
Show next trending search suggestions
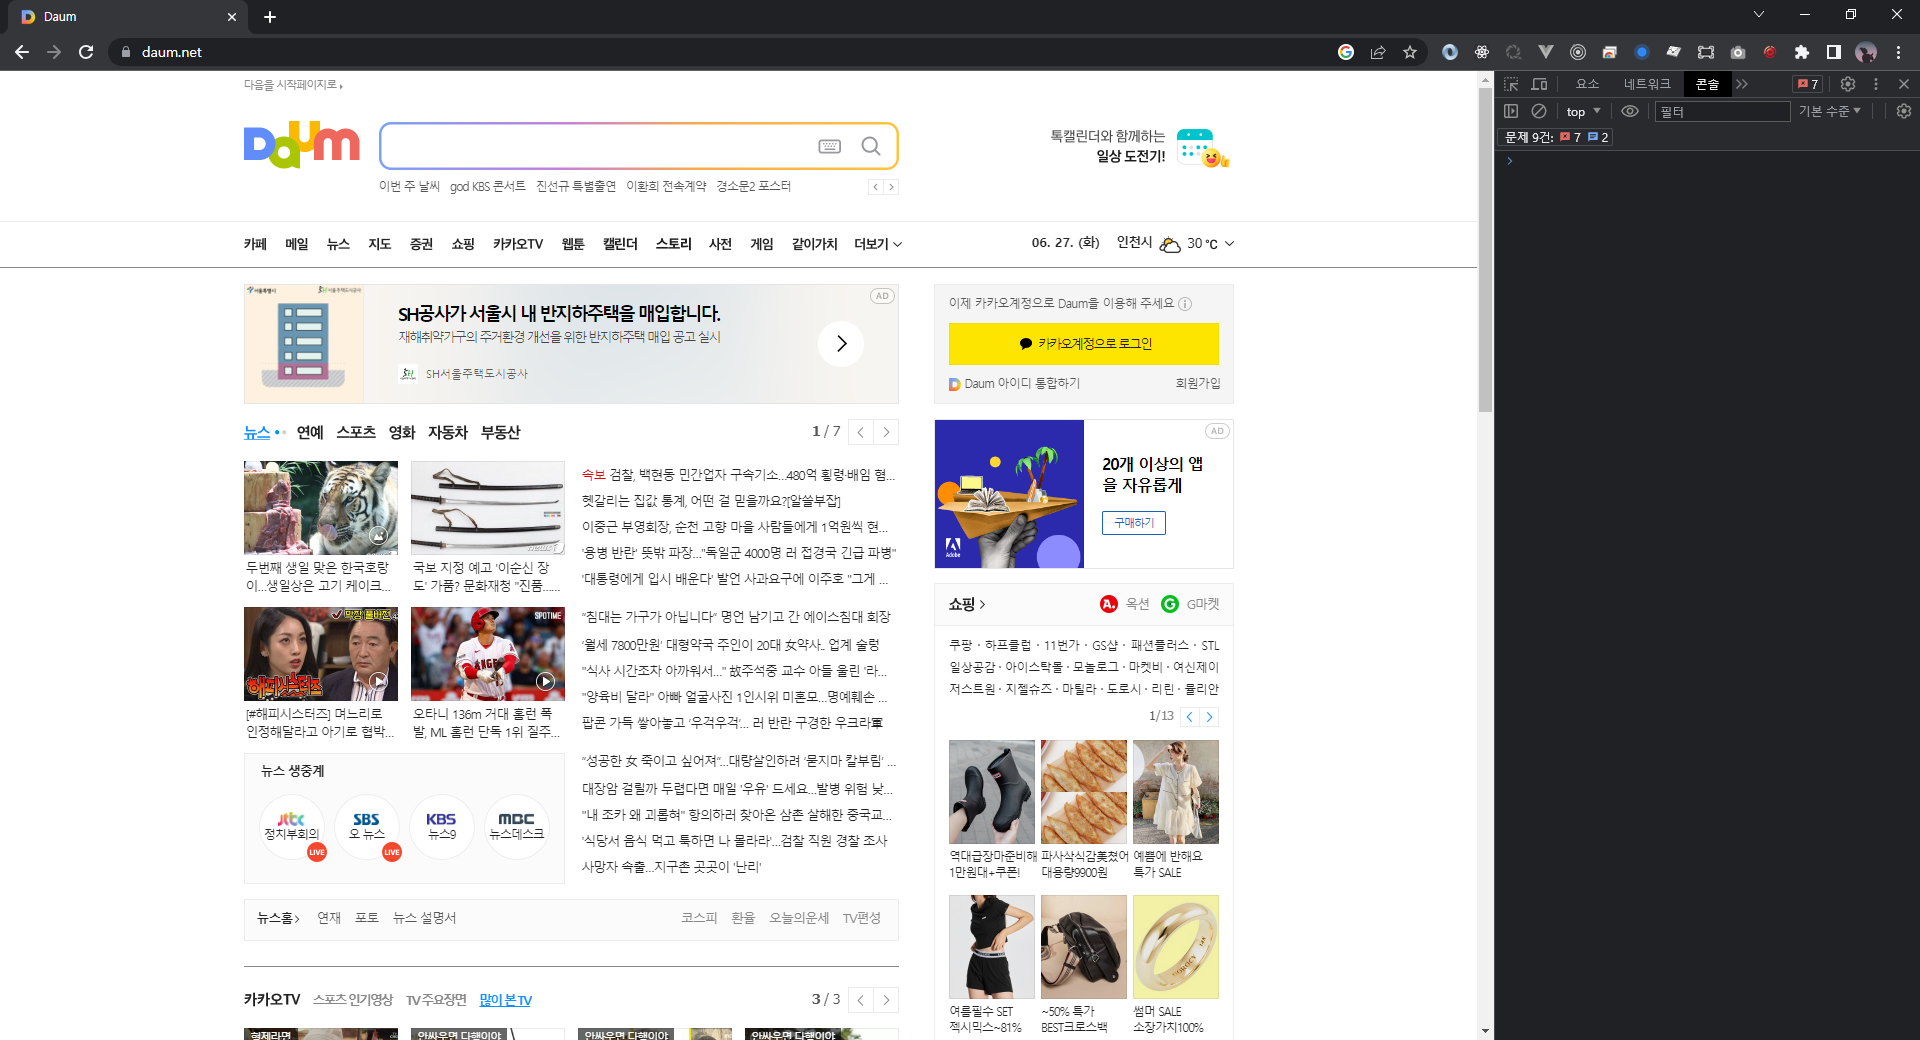tap(892, 187)
